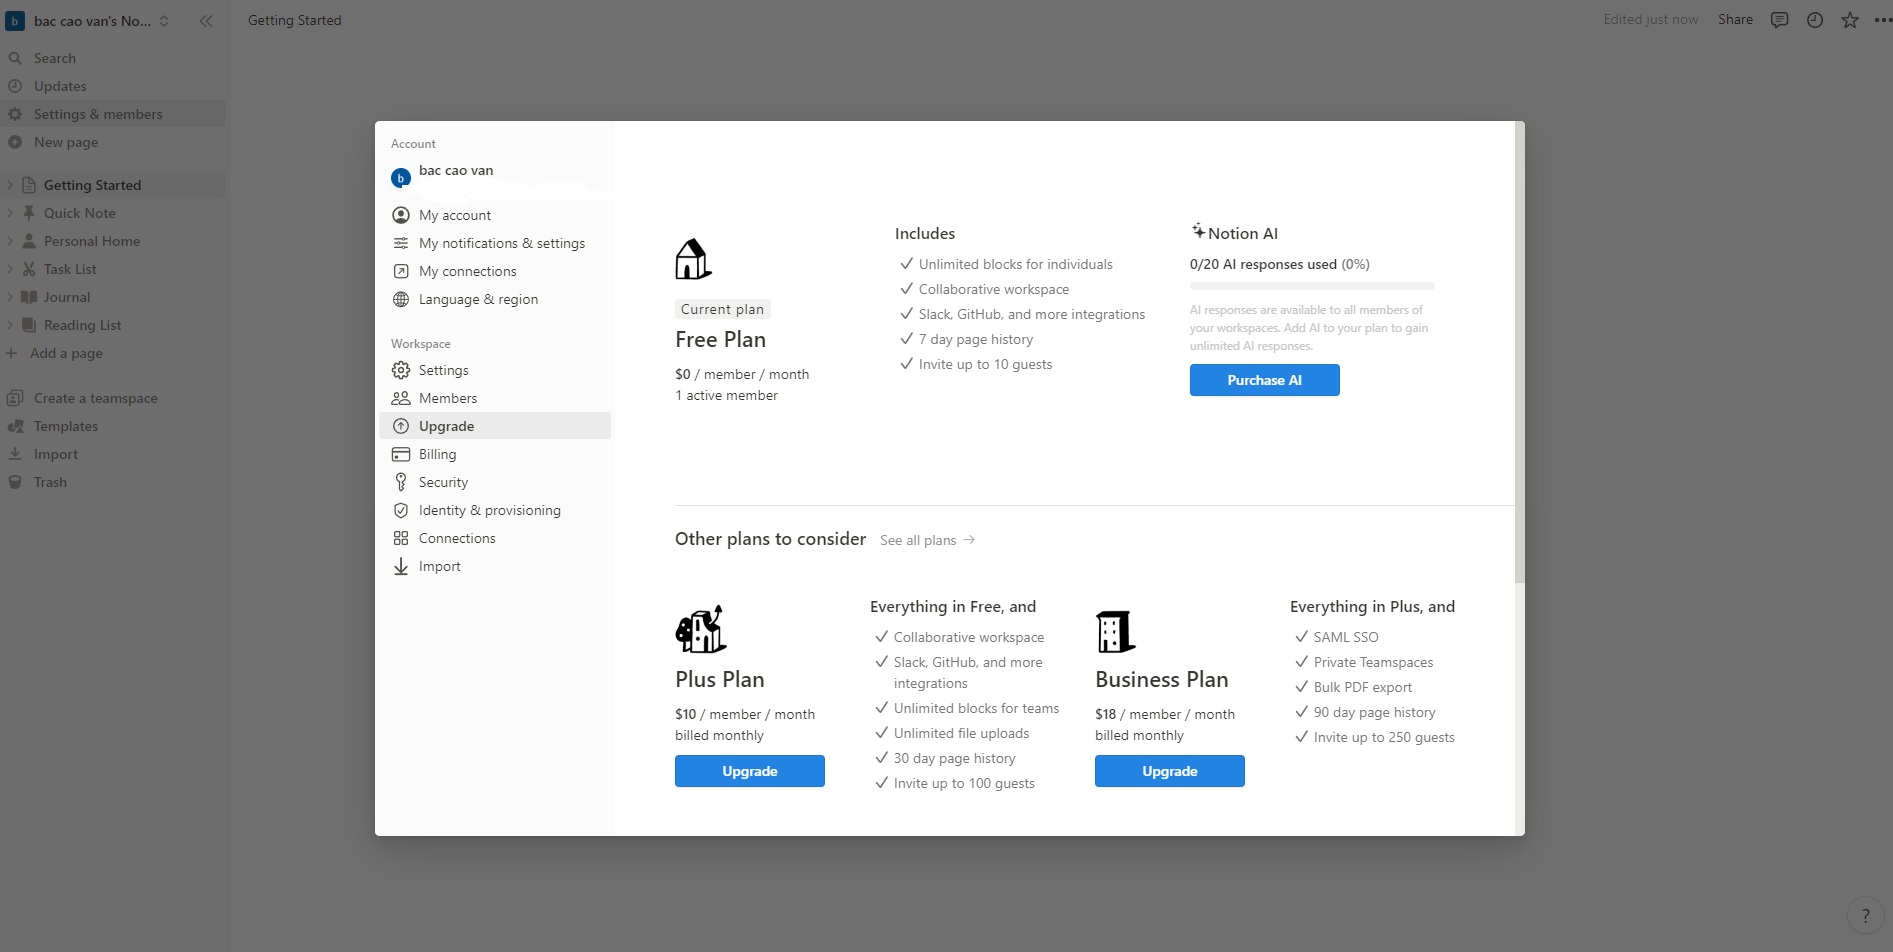1893x952 pixels.
Task: Click the Share button
Action: [1735, 19]
